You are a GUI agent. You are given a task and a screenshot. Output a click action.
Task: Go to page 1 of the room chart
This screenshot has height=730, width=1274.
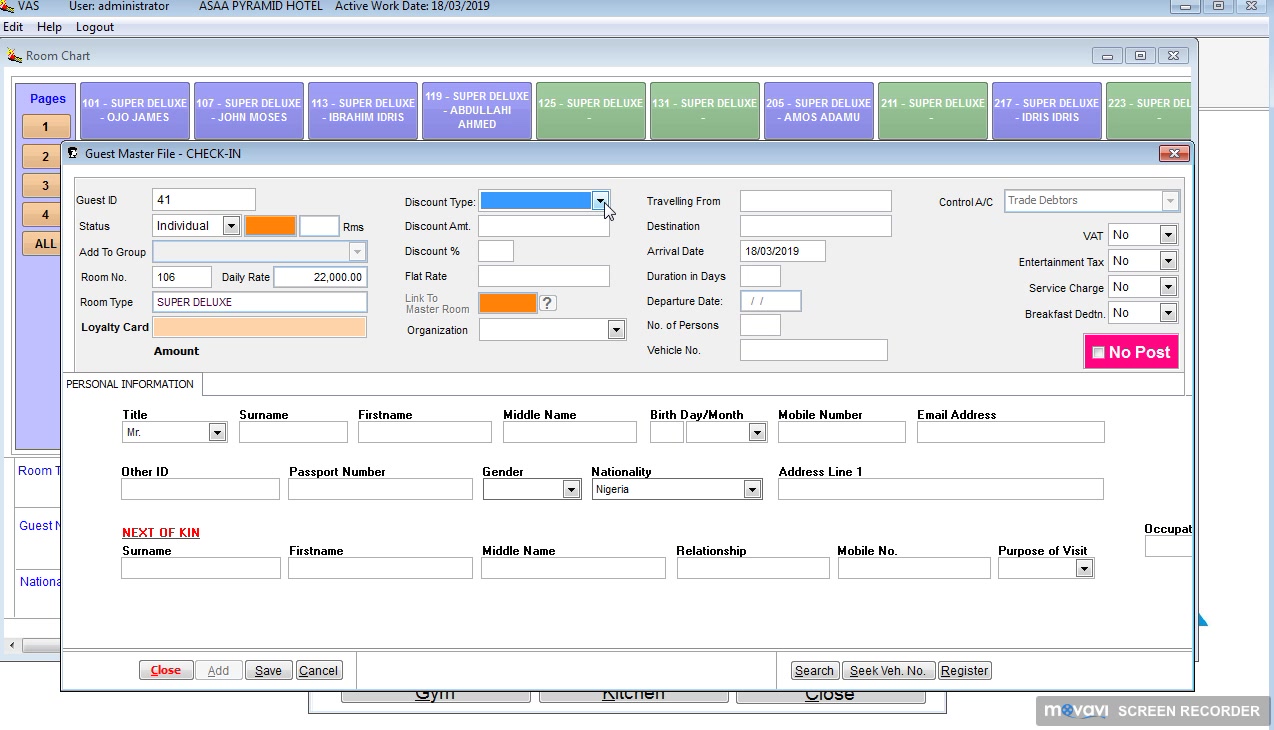pos(45,127)
